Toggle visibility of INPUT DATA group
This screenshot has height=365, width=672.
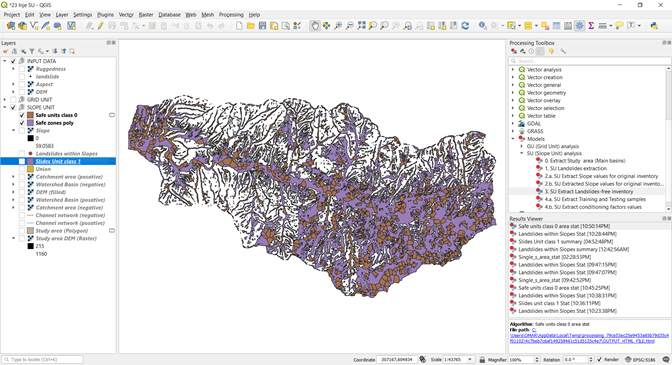[x=13, y=61]
